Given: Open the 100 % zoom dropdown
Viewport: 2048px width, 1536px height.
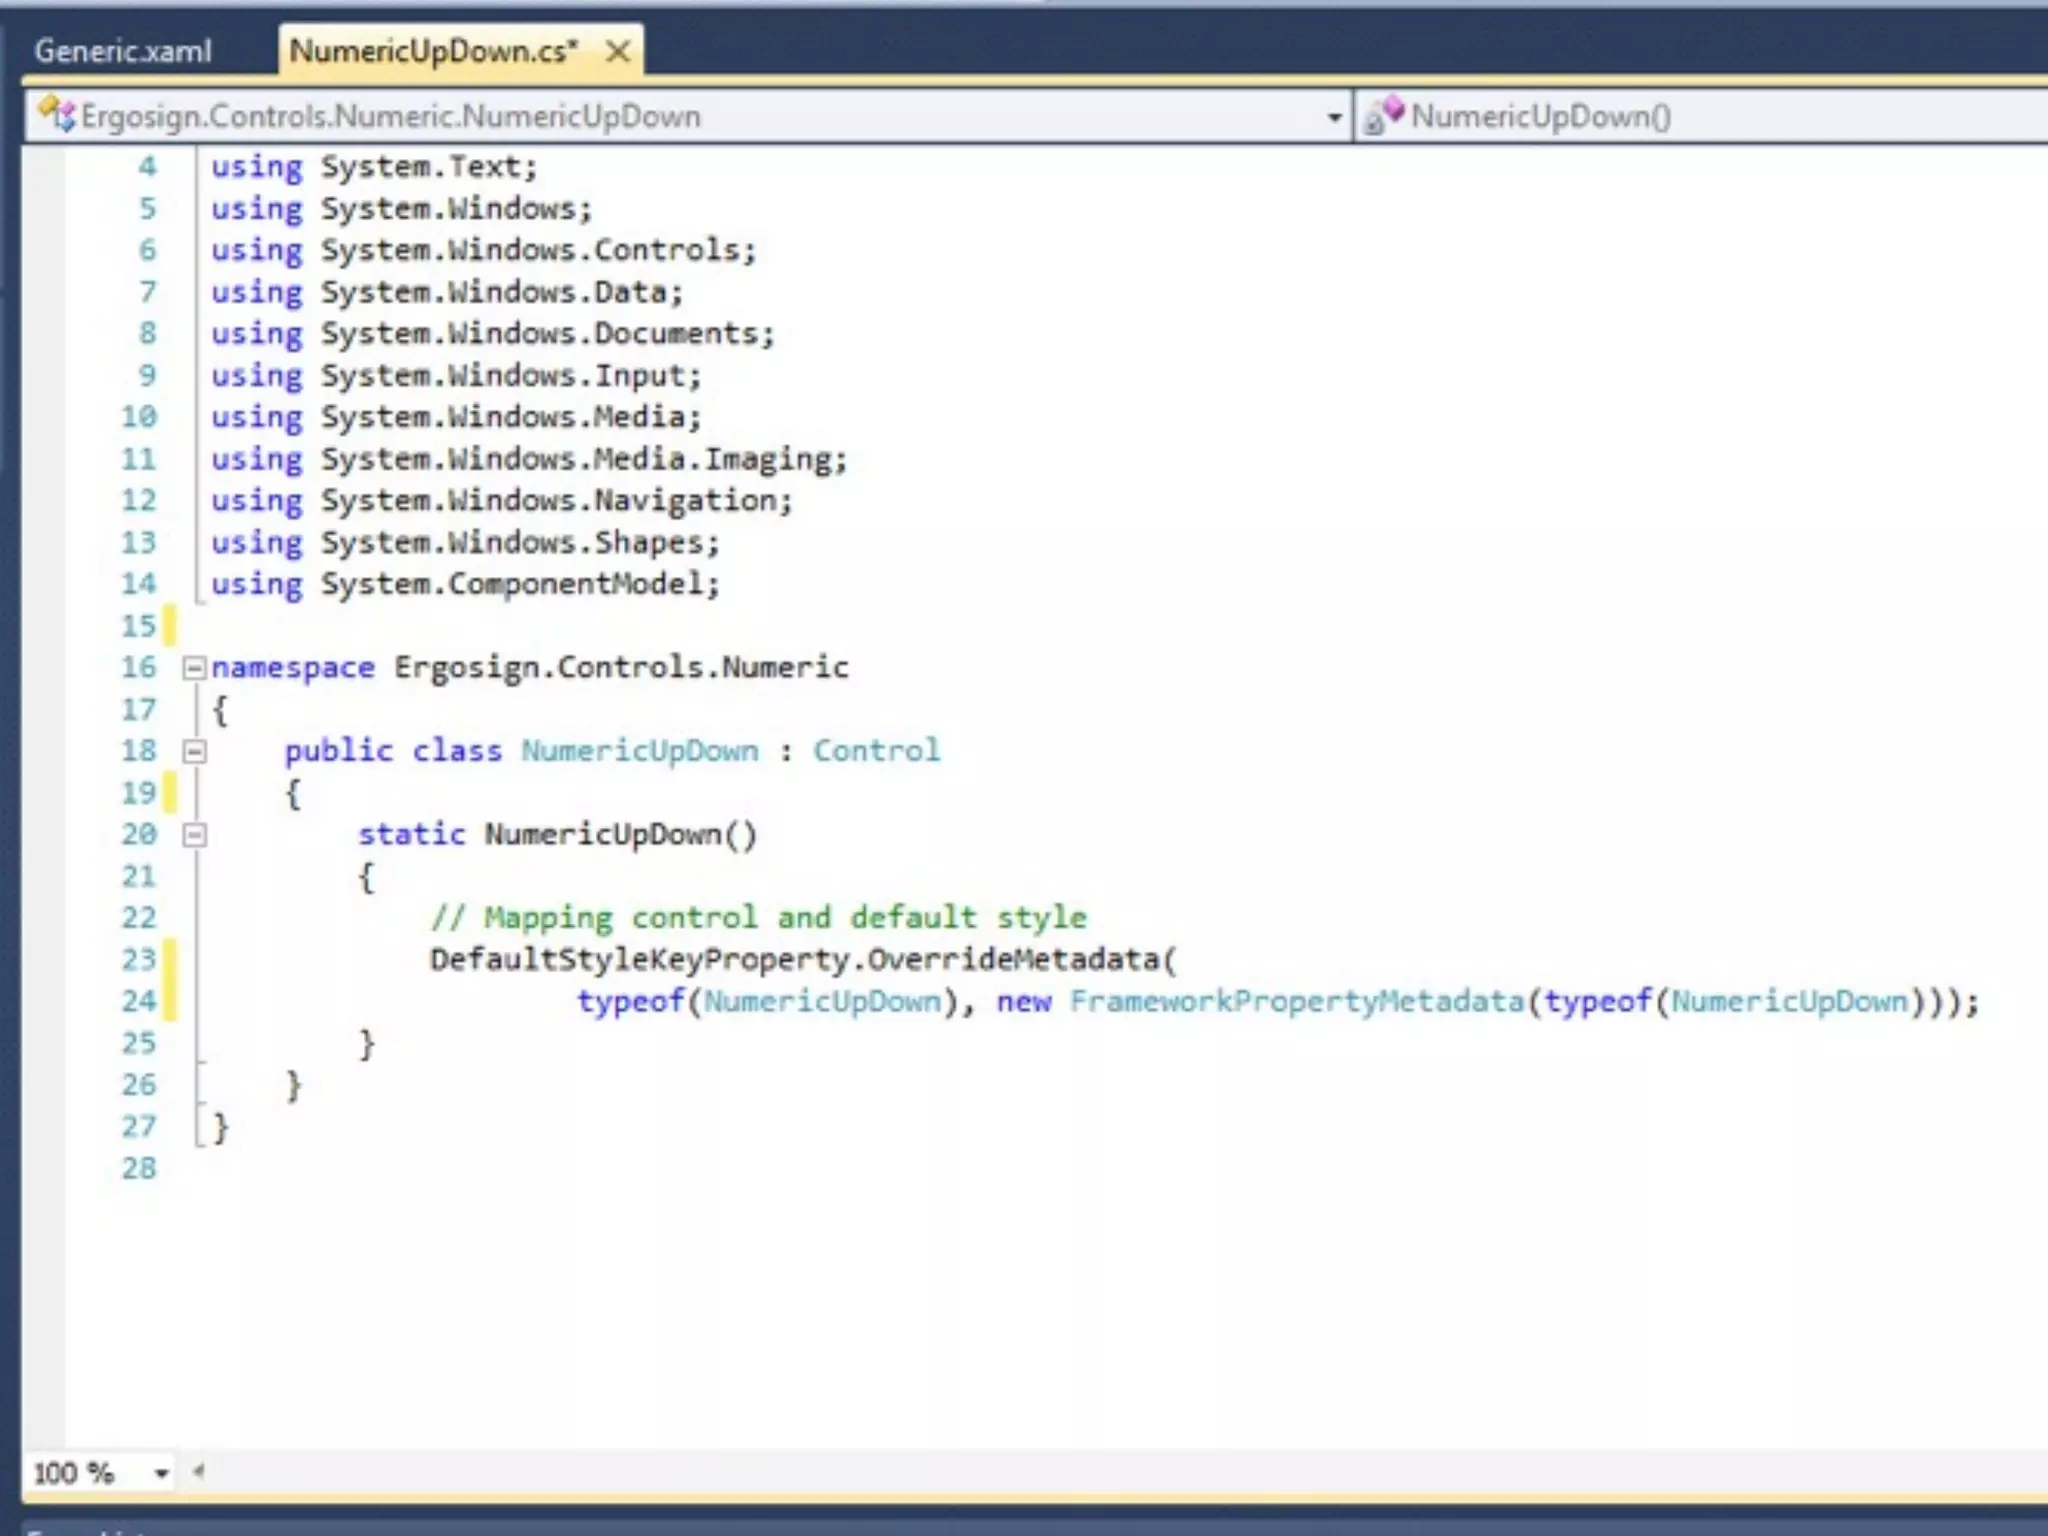Looking at the screenshot, I should coord(161,1473).
